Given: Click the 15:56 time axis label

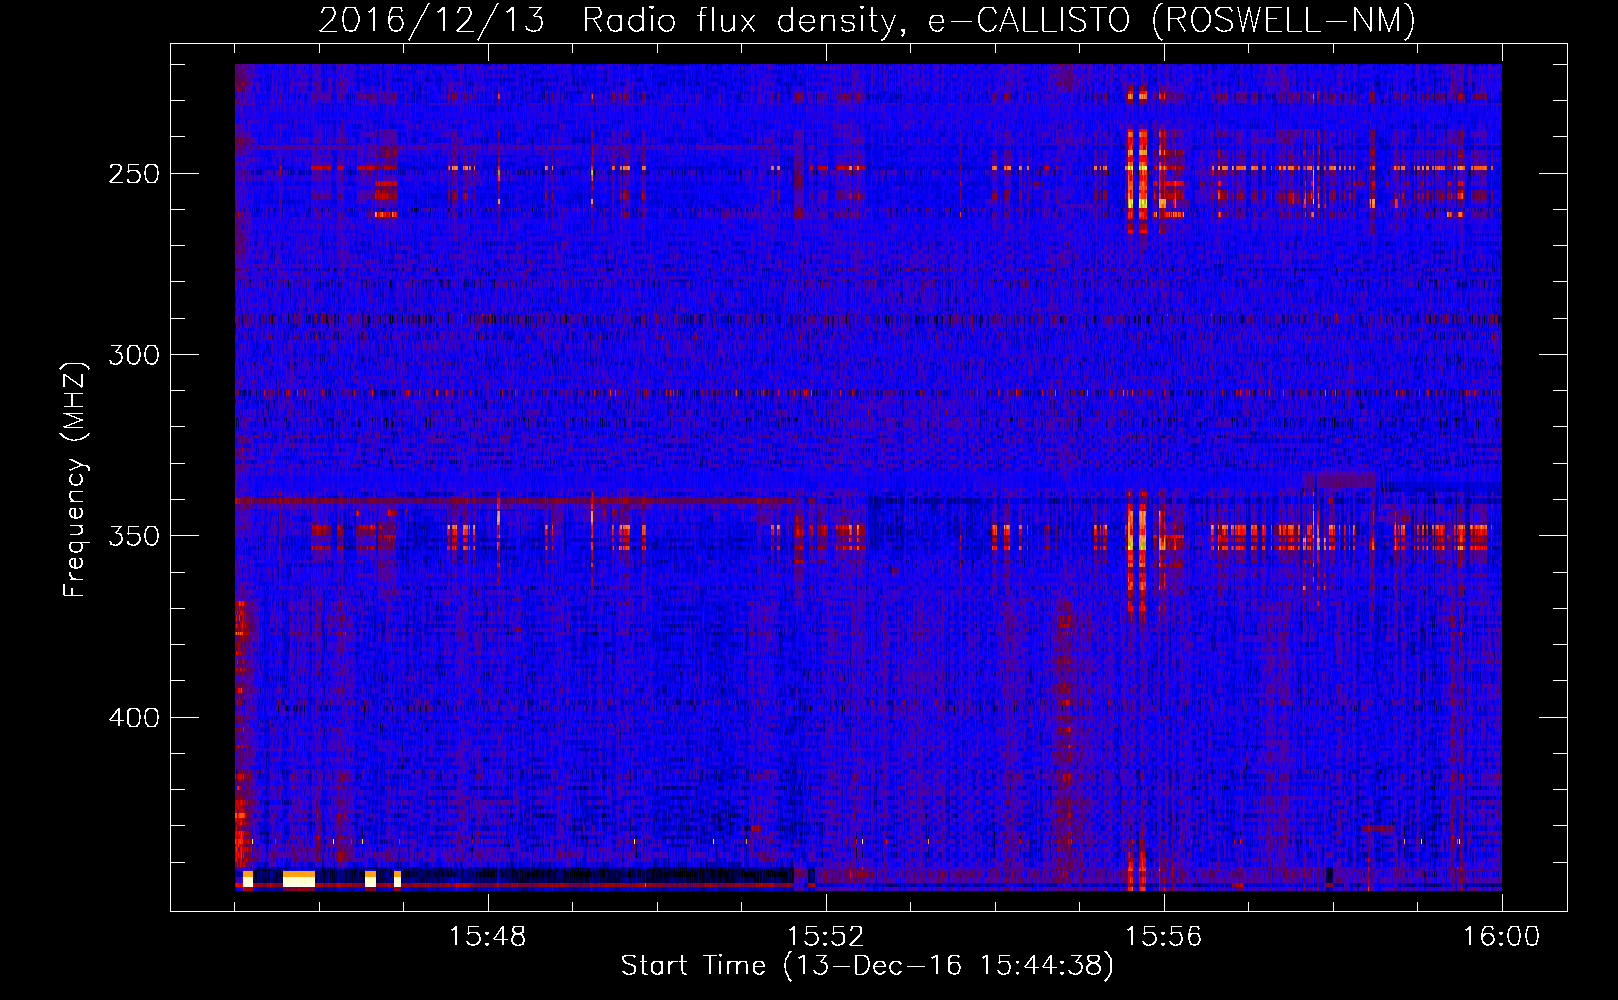Looking at the screenshot, I should point(1163,937).
